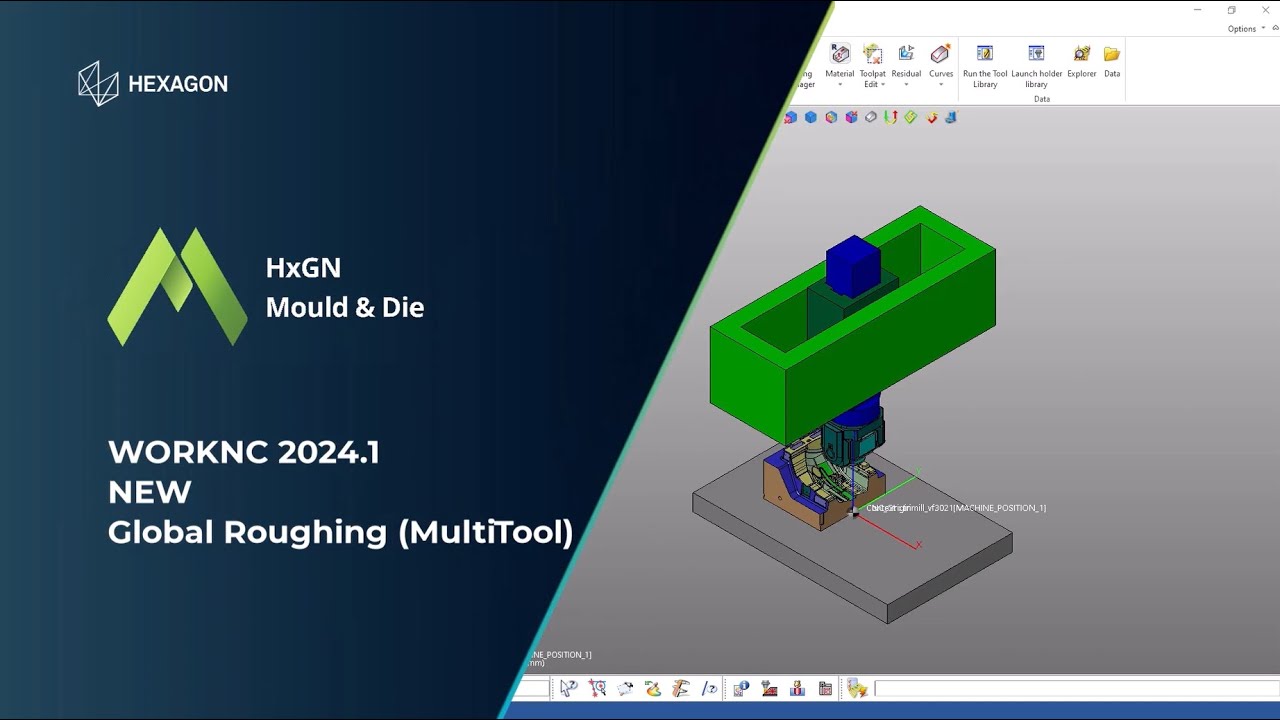This screenshot has height=720, width=1280.
Task: Open the Options dropdown menu
Action: (1246, 29)
